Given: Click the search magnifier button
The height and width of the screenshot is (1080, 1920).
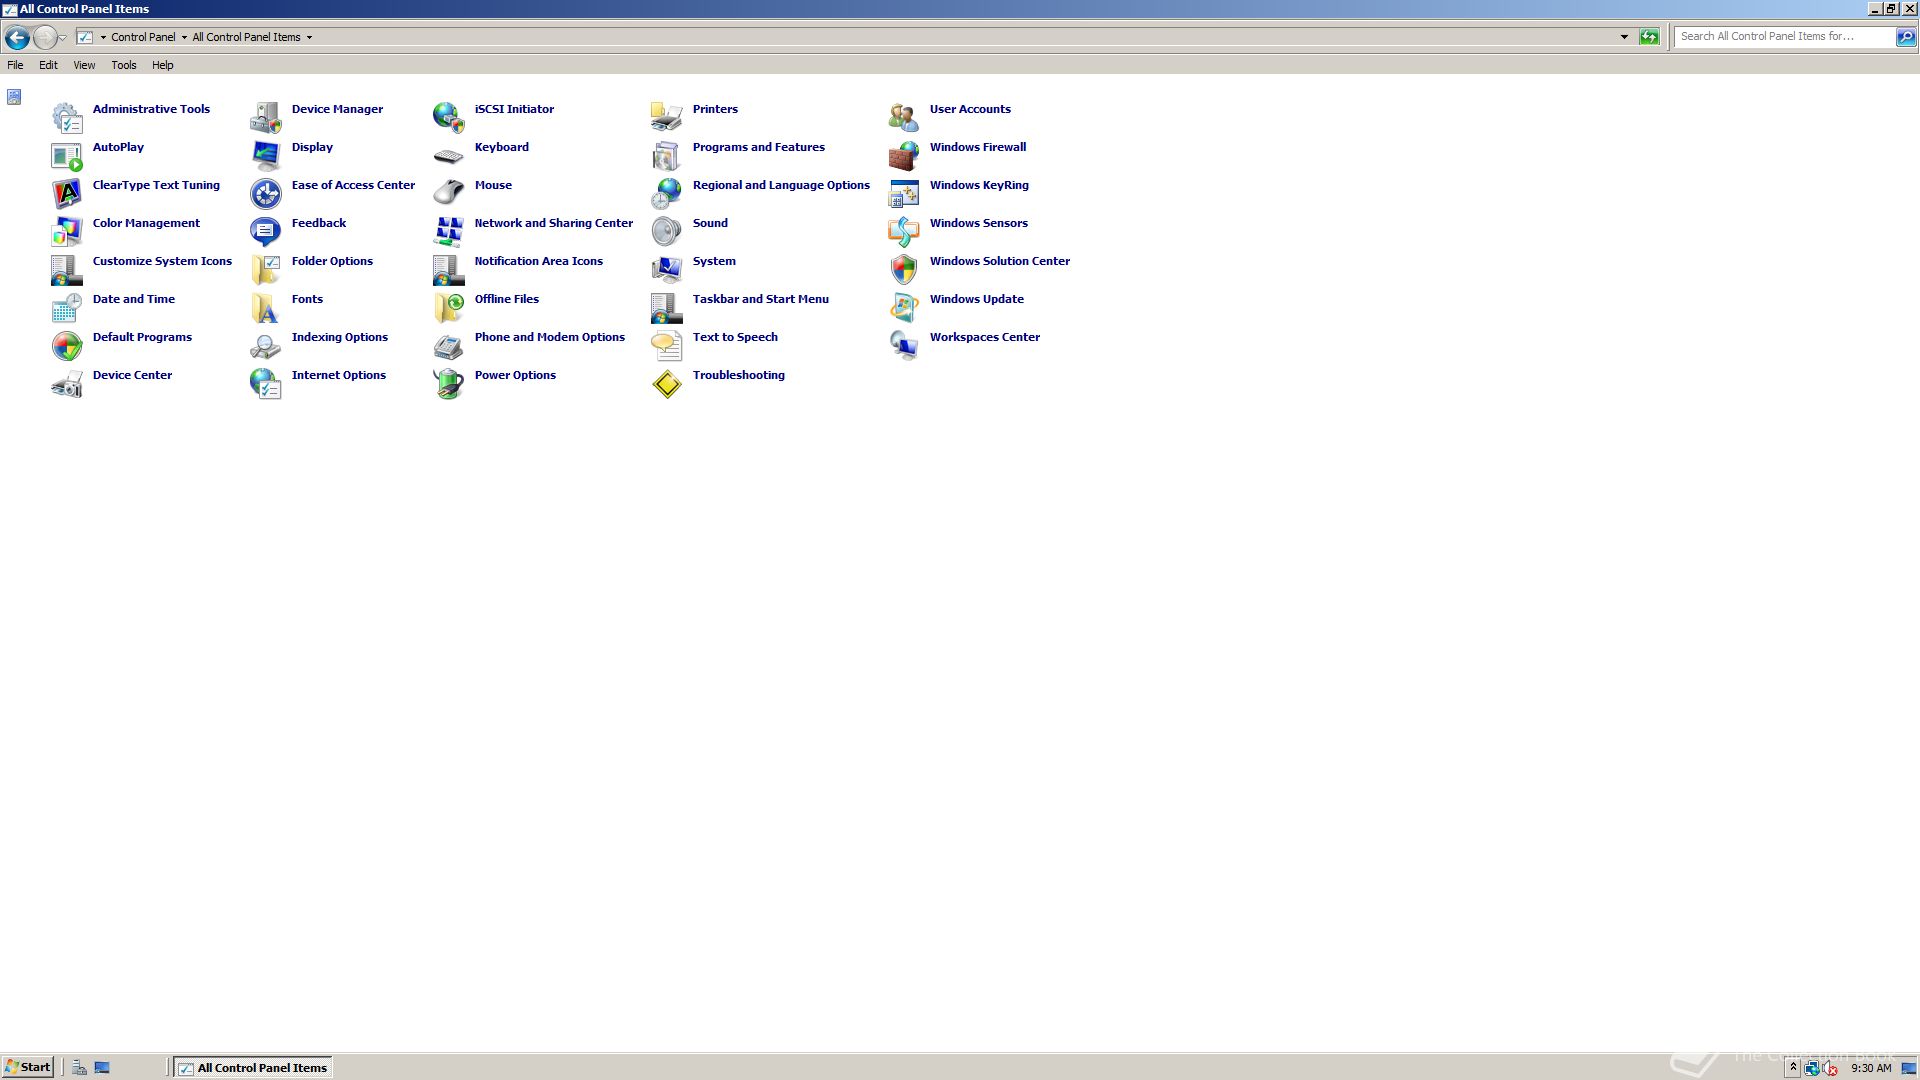Looking at the screenshot, I should pos(1906,37).
